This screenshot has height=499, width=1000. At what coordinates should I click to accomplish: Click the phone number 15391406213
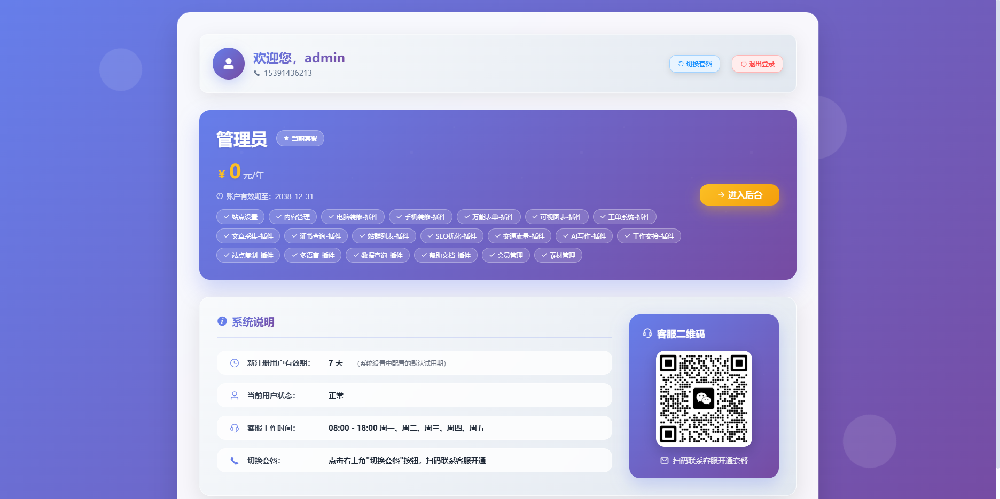(x=288, y=73)
